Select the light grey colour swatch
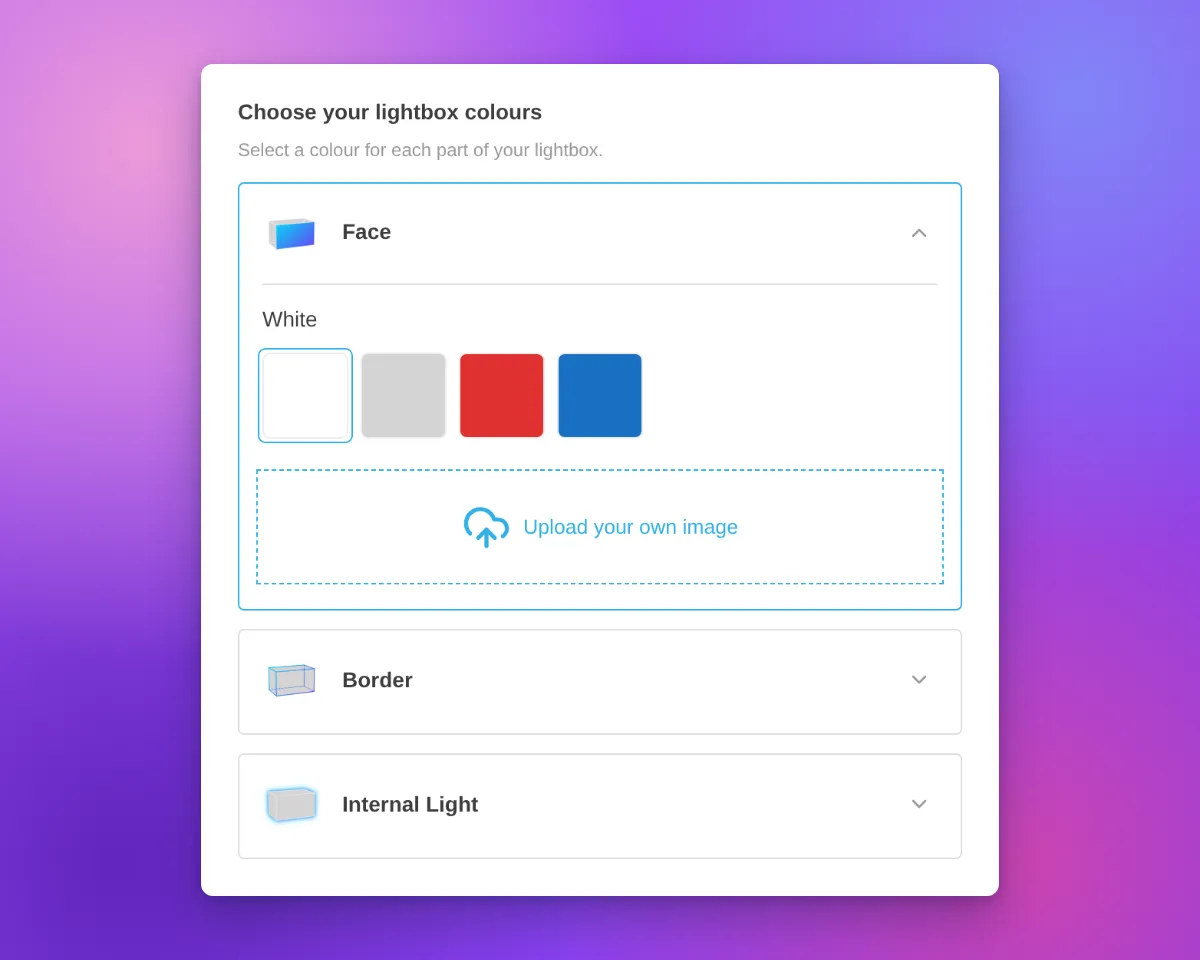This screenshot has height=960, width=1200. click(x=403, y=395)
